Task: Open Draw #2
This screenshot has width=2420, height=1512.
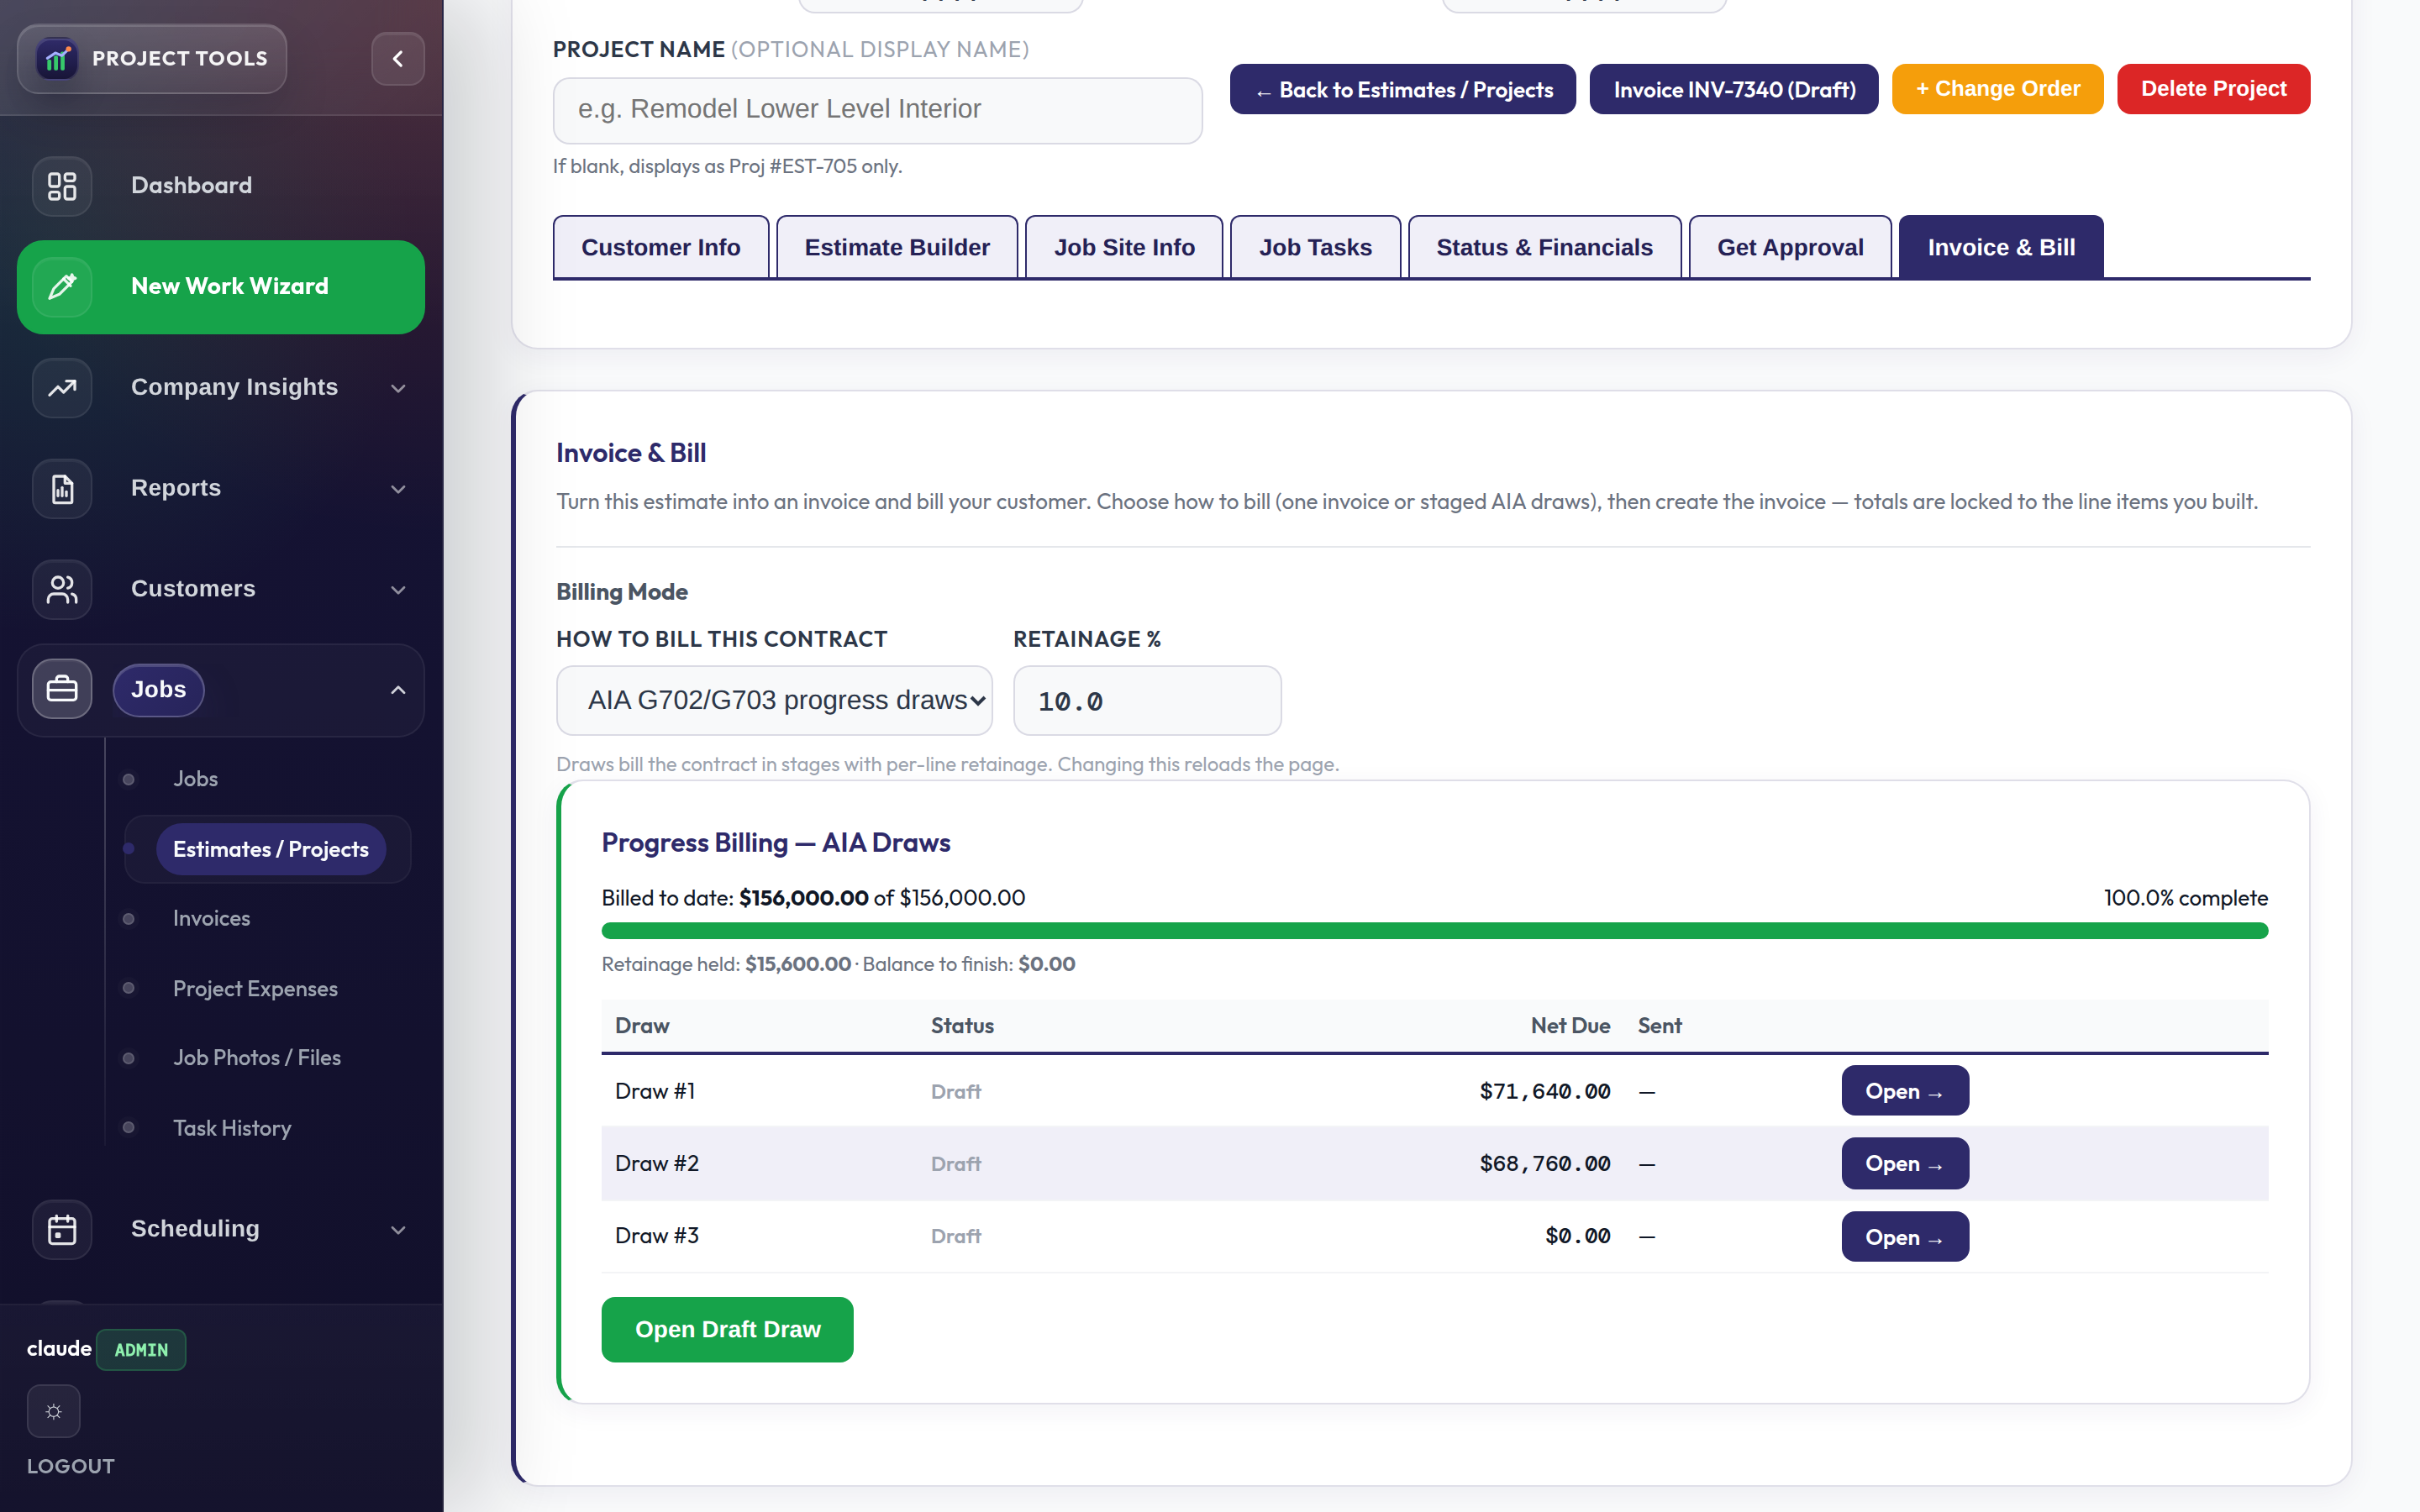Action: tap(1905, 1164)
